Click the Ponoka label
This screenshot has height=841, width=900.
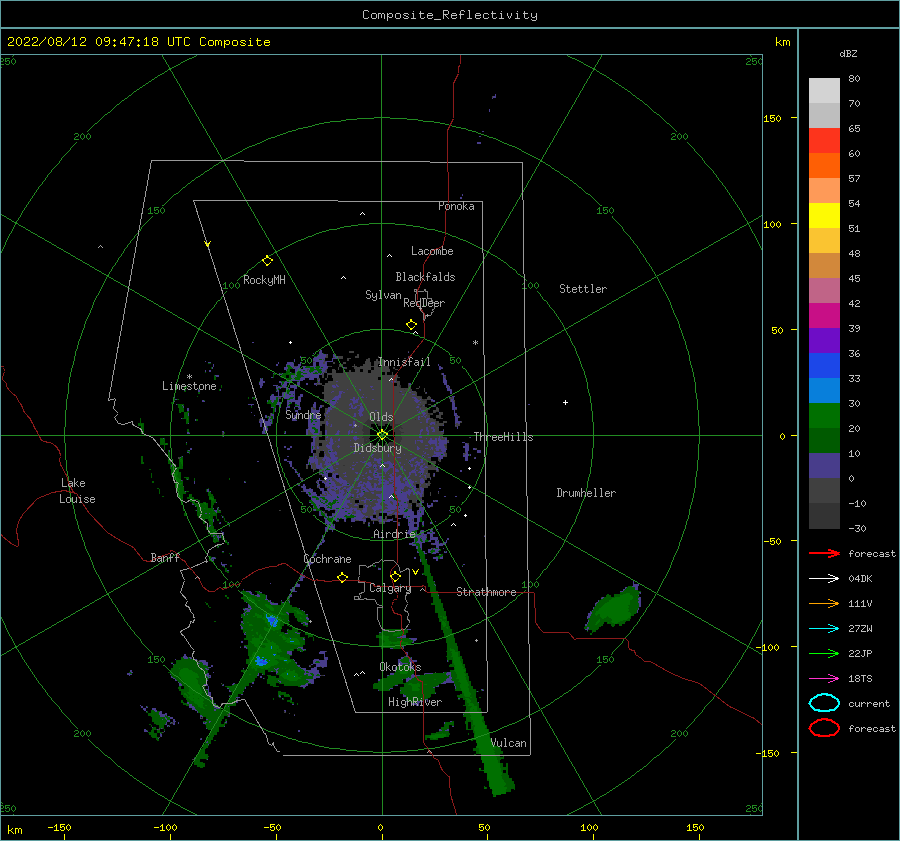[456, 206]
